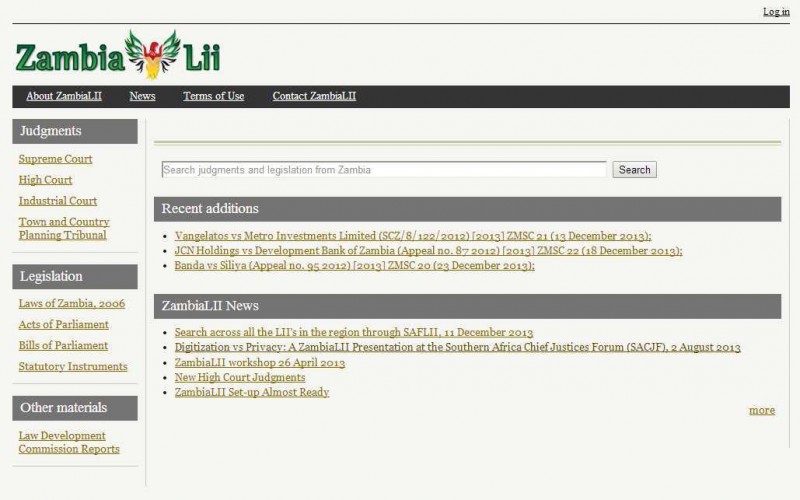The image size is (800, 500).
Task: Open Law Development Commission Reports
Action: (x=68, y=443)
